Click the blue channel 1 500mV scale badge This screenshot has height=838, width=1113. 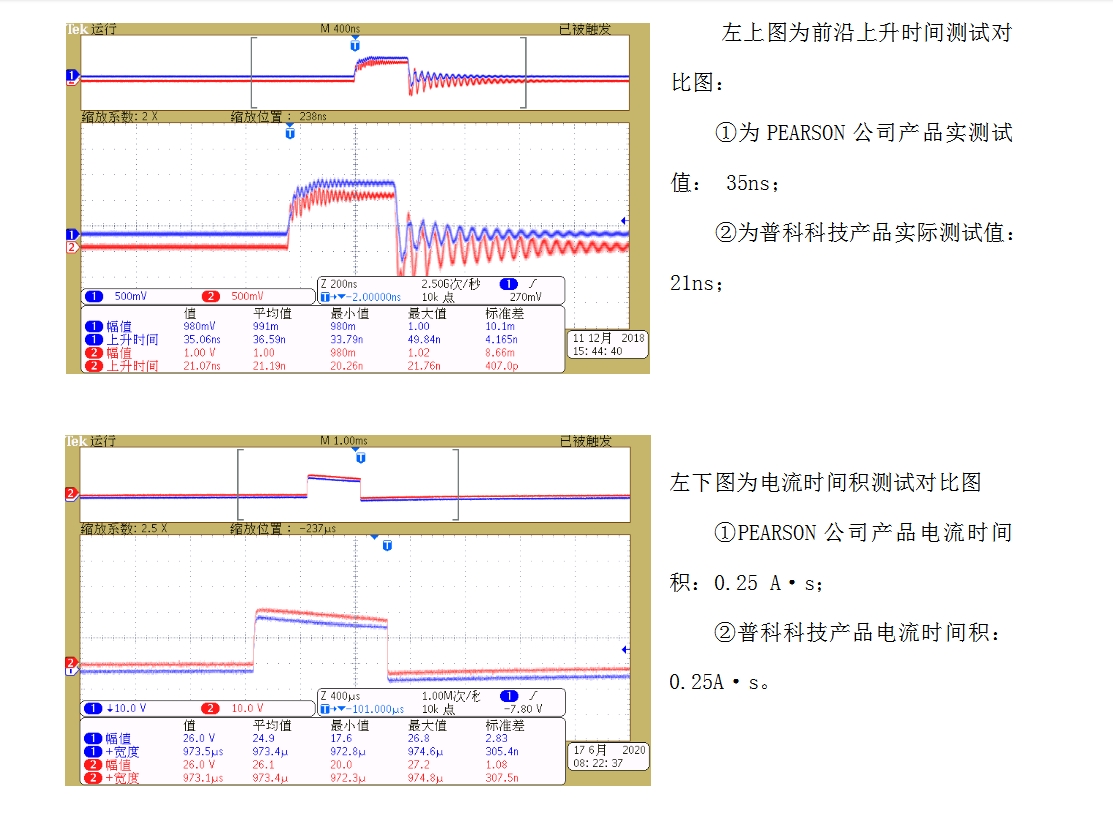(x=117, y=297)
